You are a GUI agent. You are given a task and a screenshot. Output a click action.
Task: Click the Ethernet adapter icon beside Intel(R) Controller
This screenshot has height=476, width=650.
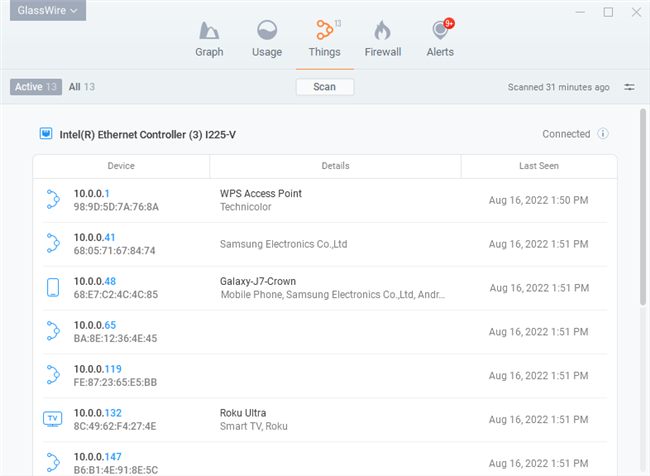(x=45, y=134)
